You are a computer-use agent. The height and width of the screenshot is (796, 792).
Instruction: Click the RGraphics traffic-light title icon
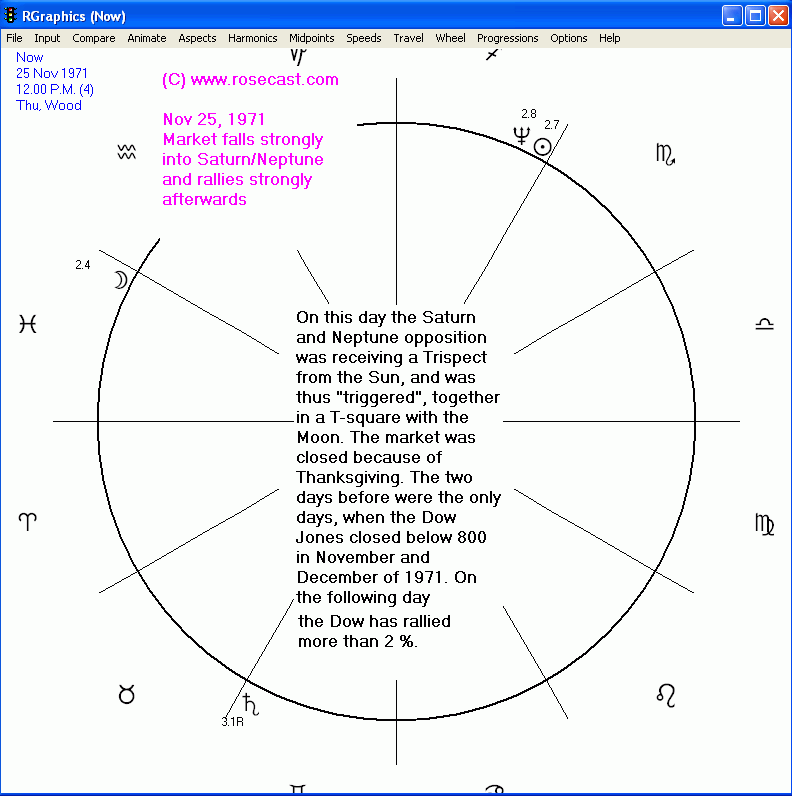pyautogui.click(x=10, y=16)
